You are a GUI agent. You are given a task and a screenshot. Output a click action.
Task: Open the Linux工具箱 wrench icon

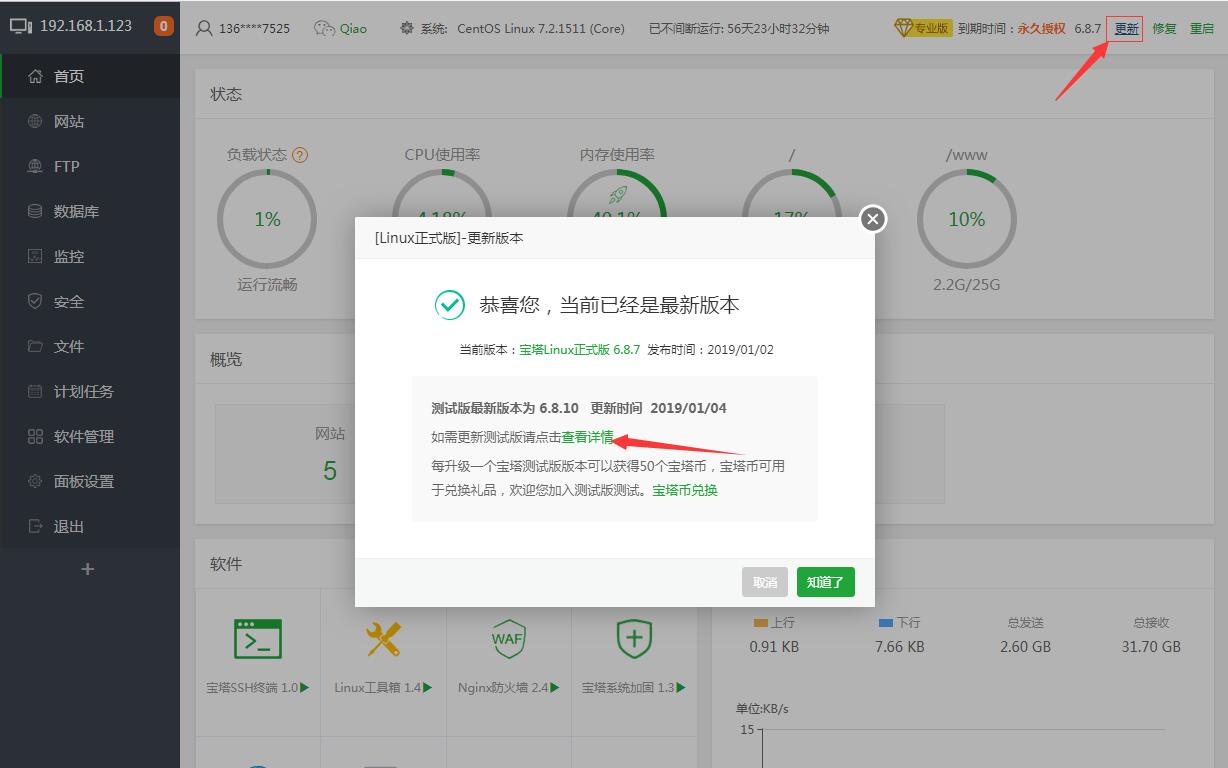tap(383, 638)
